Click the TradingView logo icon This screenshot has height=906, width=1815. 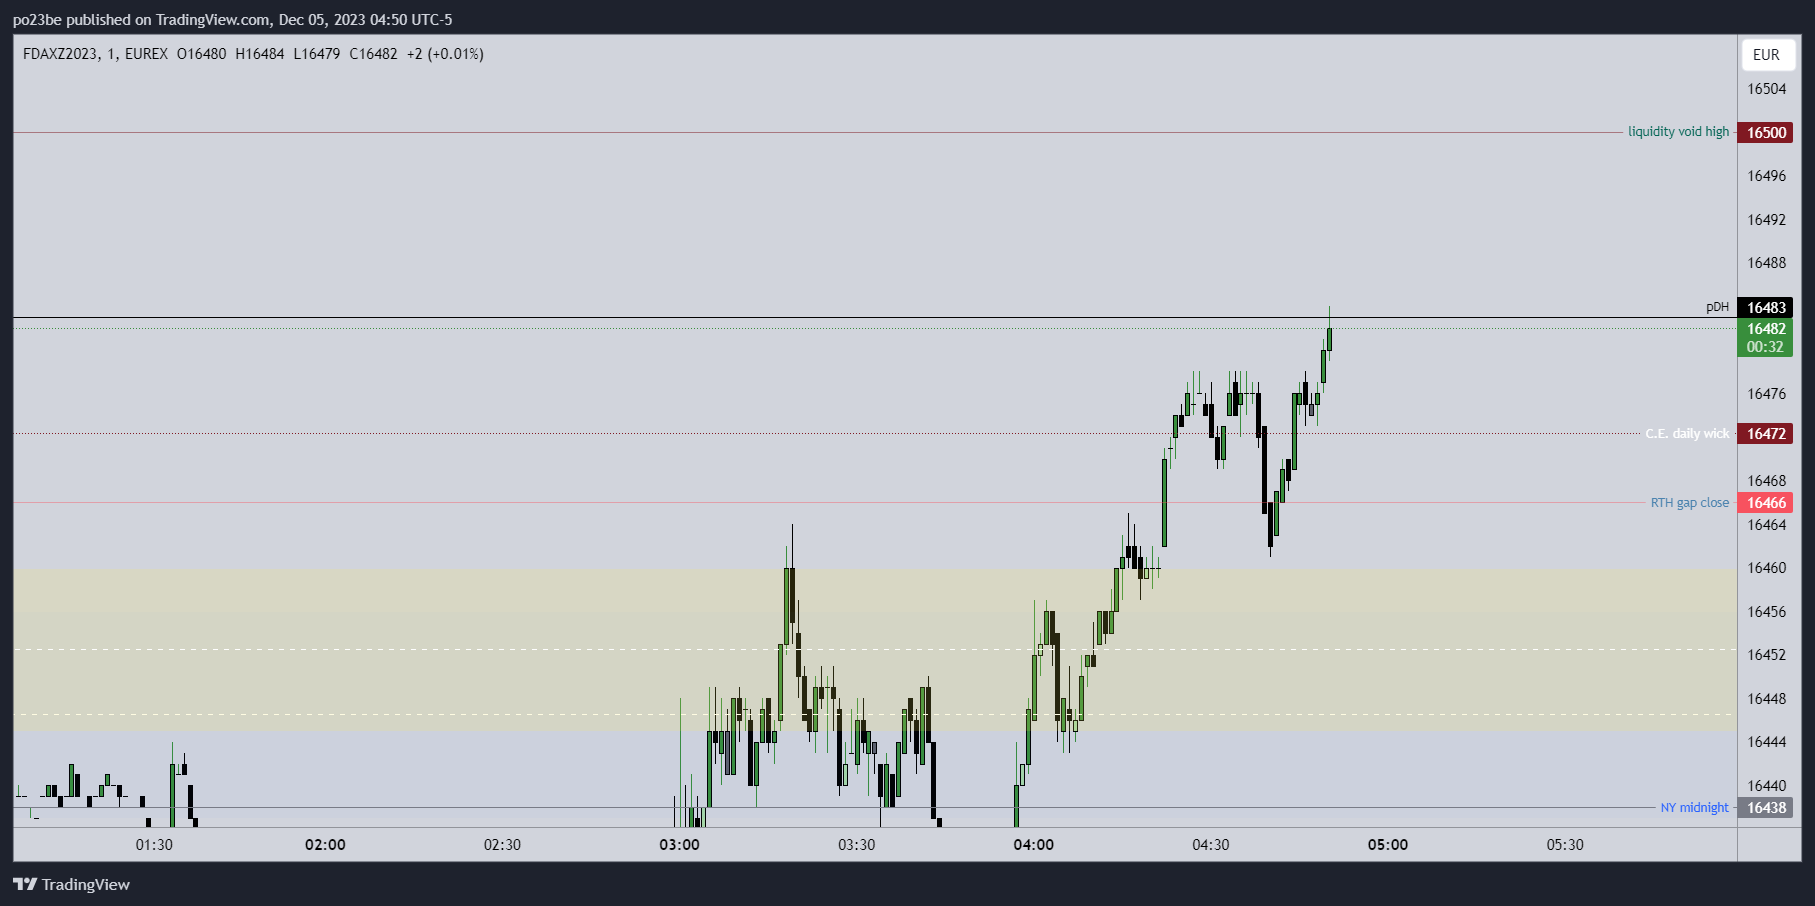click(25, 884)
